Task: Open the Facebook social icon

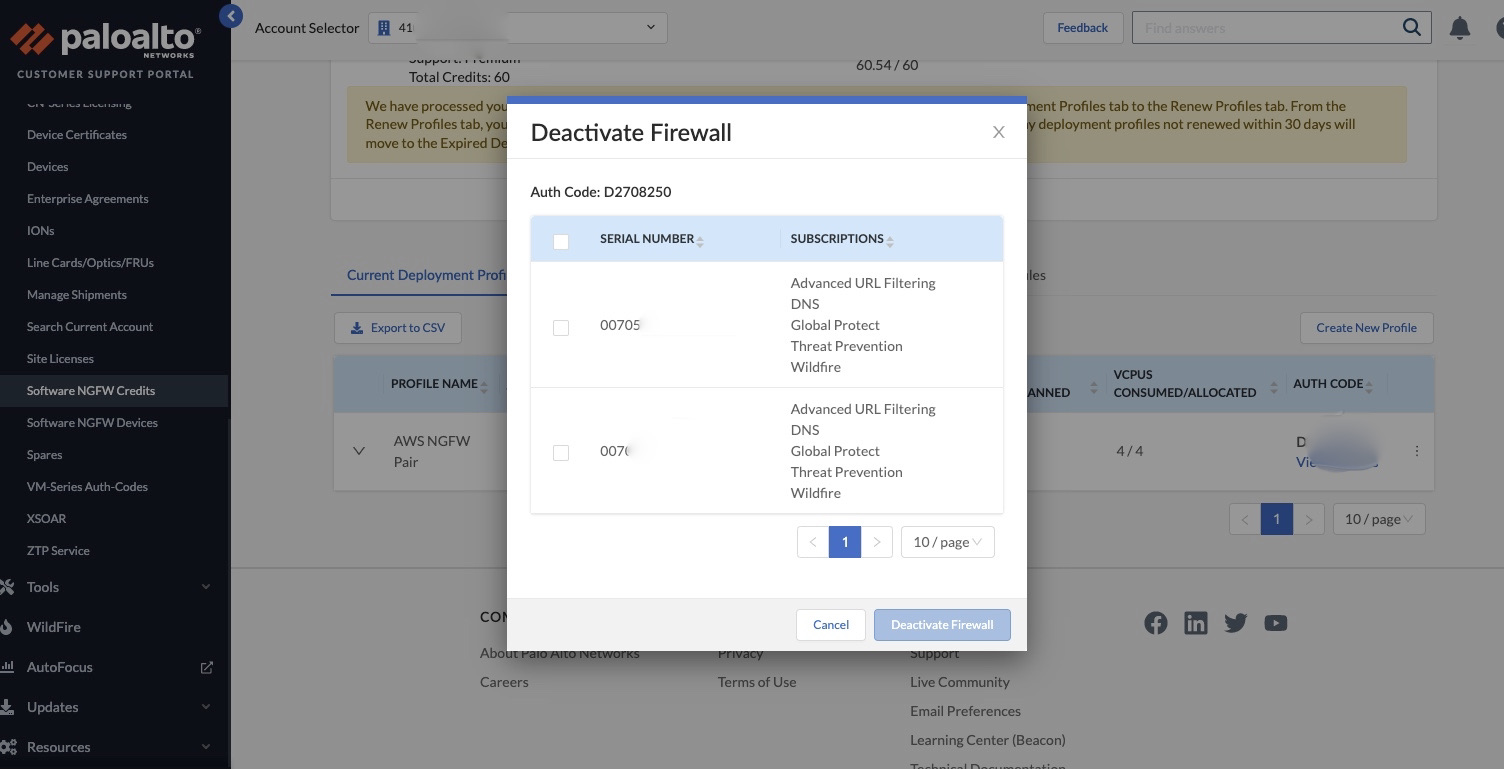Action: click(1156, 623)
